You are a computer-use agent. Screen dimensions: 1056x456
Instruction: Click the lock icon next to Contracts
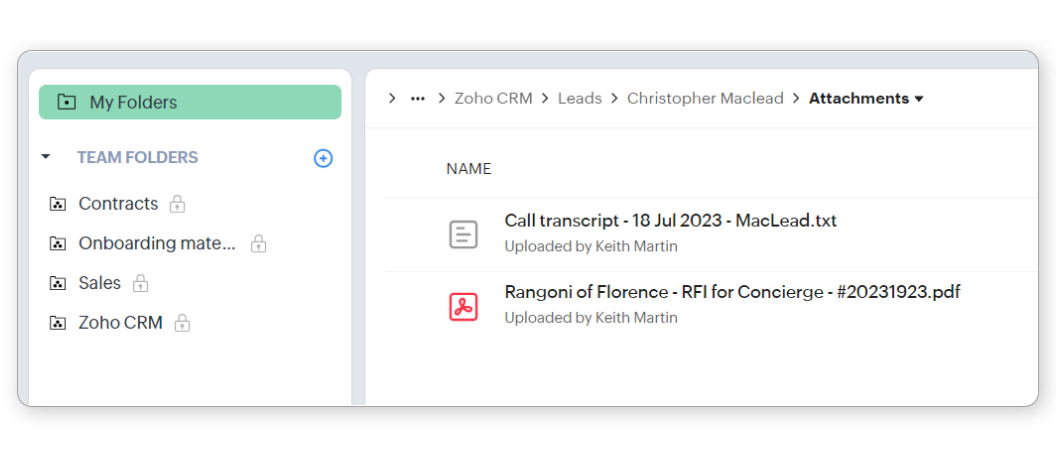(177, 204)
